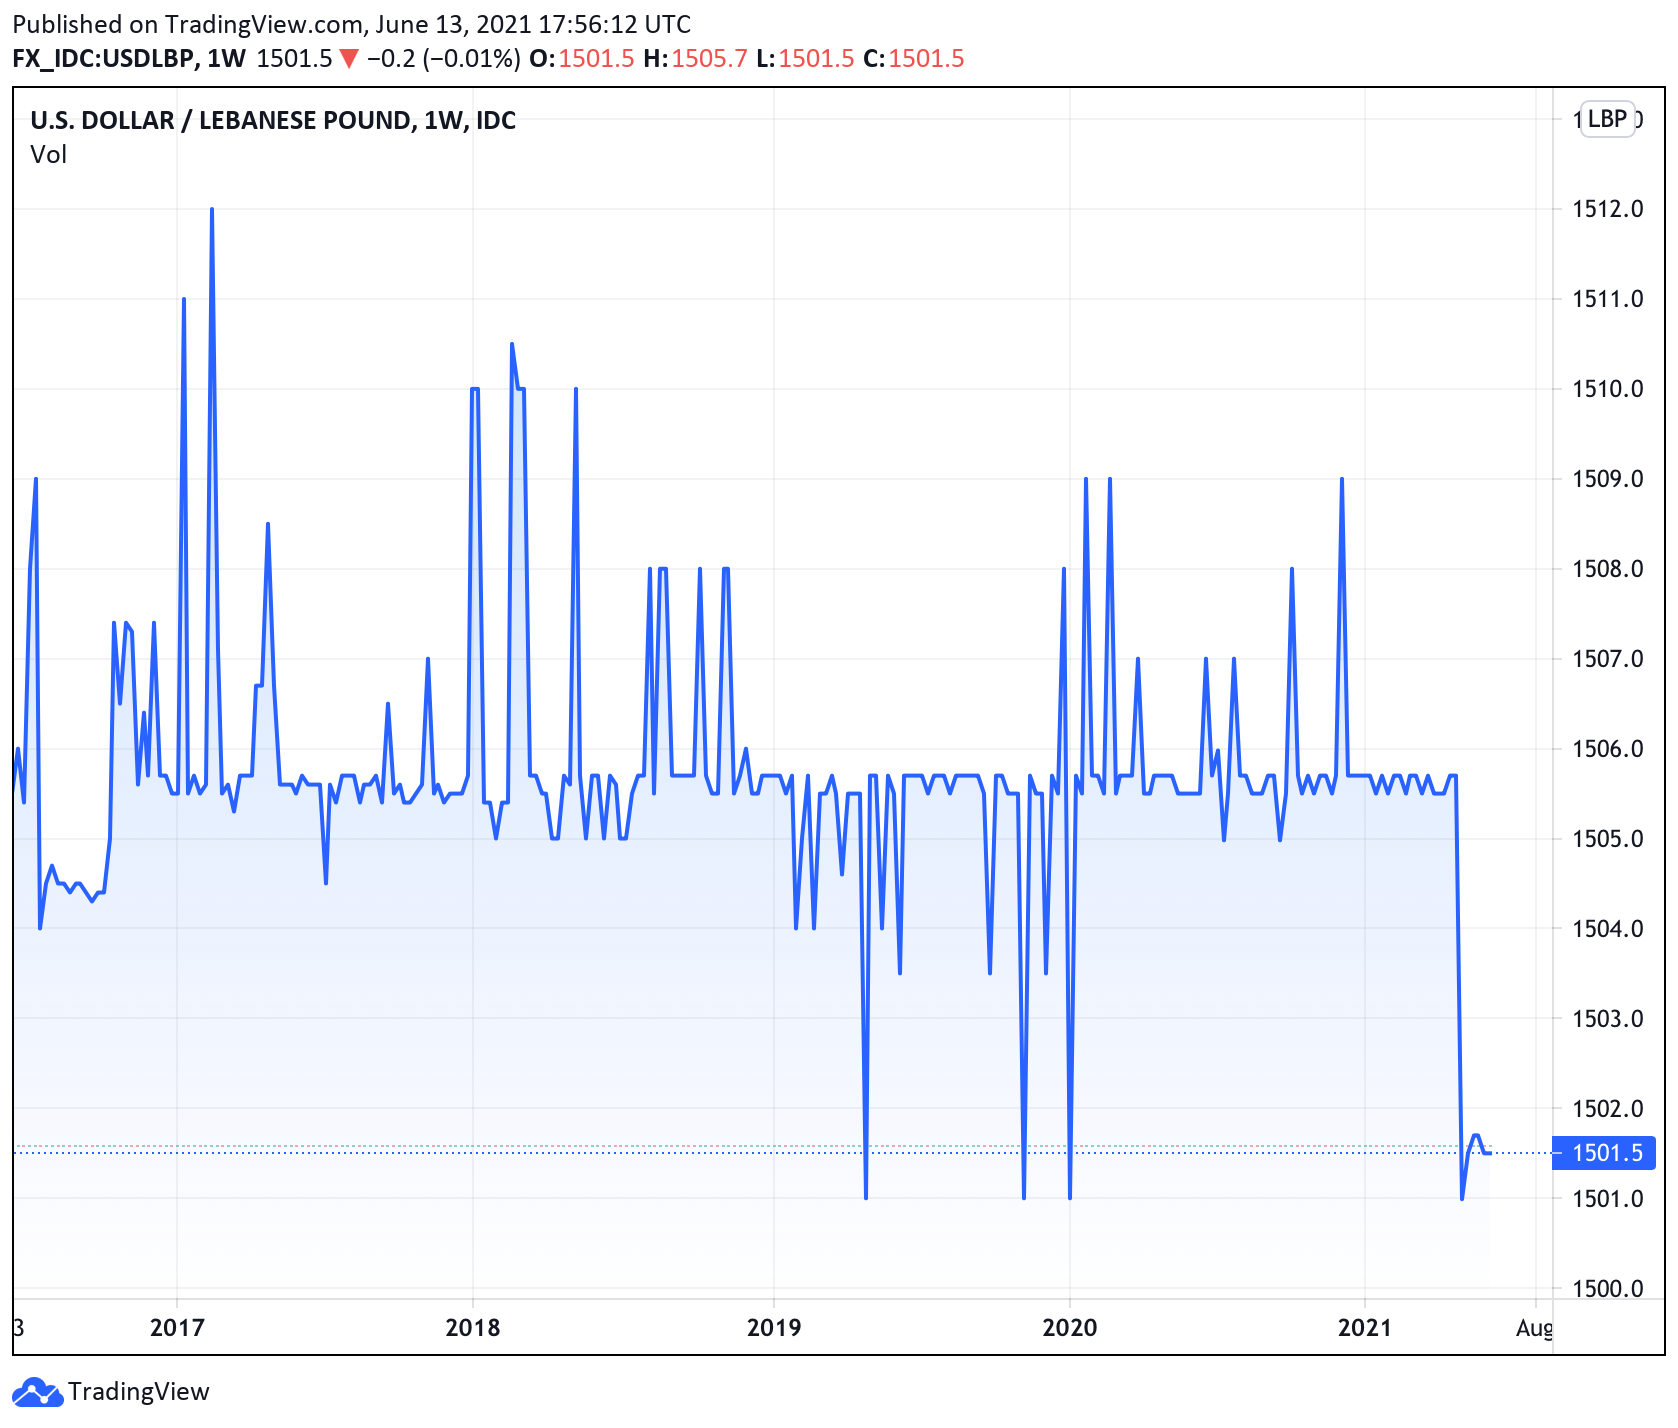This screenshot has height=1428, width=1678.
Task: Click the U.S. Dollar / Lebanese Pound chart title
Action: pos(273,121)
